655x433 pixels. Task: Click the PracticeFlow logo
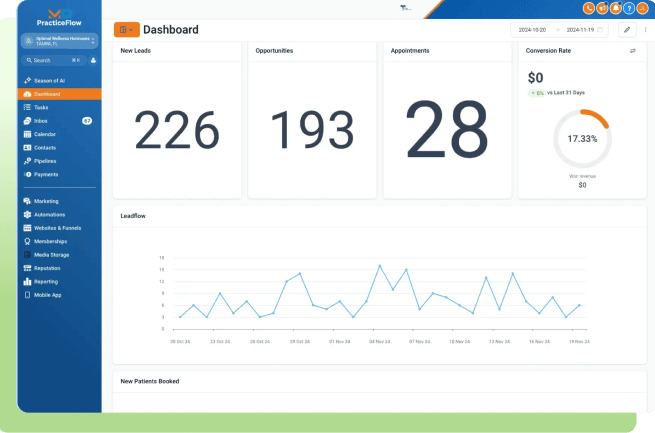tap(59, 18)
